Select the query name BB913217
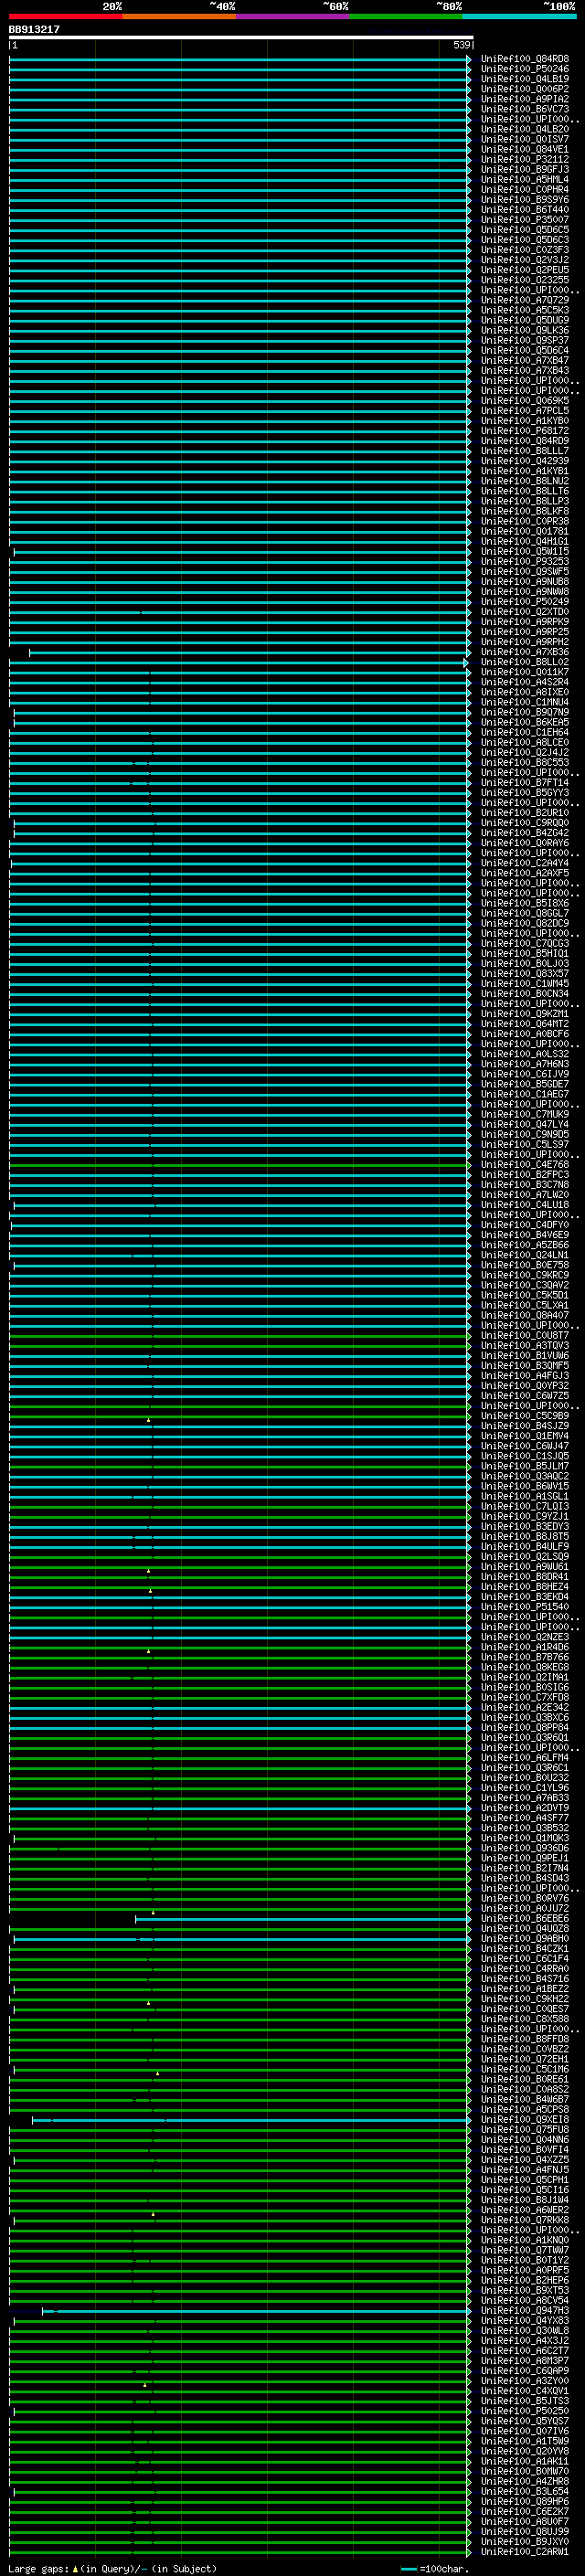This screenshot has height=2576, width=585. (x=34, y=30)
